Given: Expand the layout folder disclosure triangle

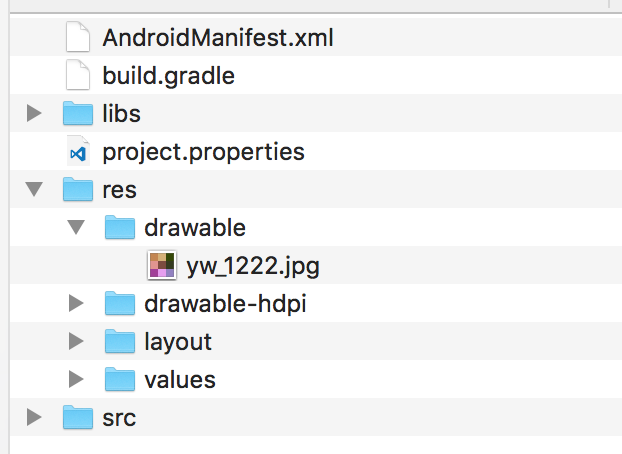Looking at the screenshot, I should pyautogui.click(x=76, y=341).
